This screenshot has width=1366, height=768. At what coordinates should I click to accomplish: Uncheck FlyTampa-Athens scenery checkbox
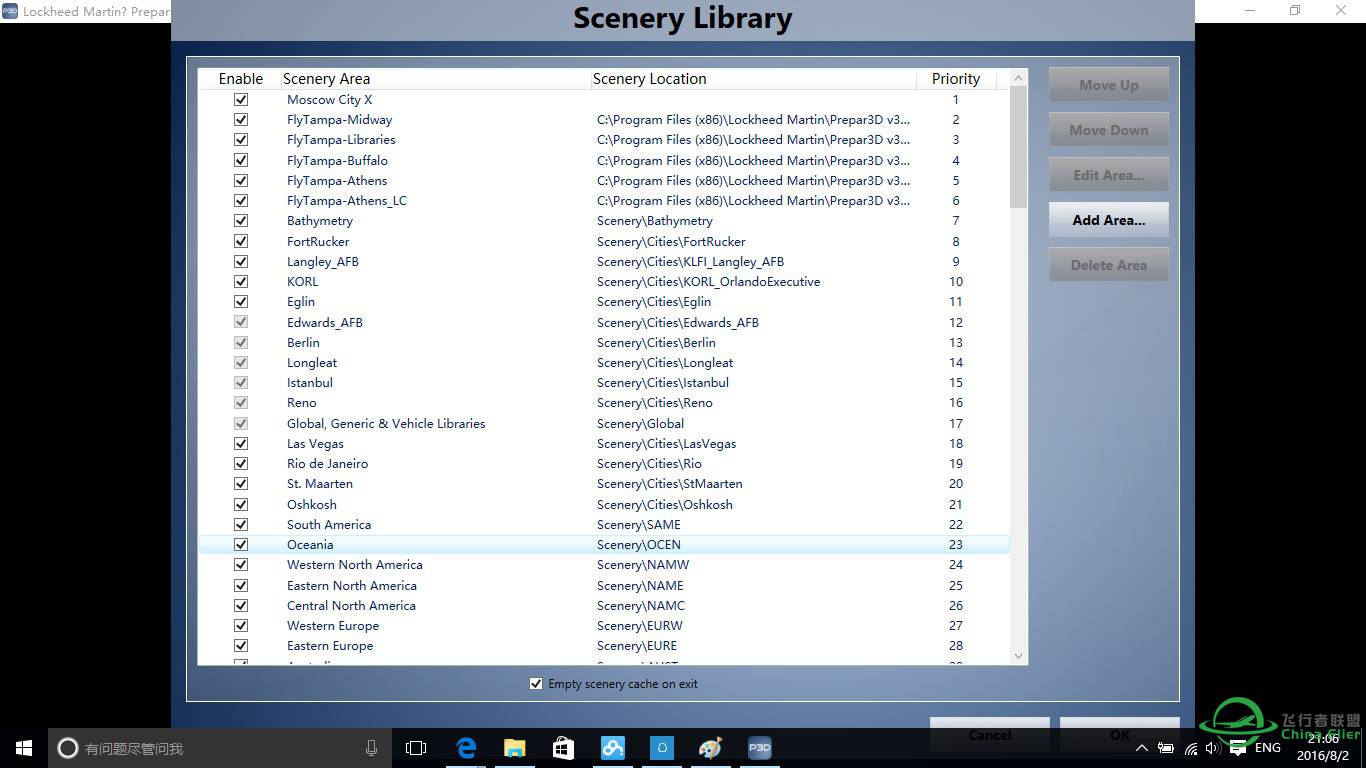pyautogui.click(x=241, y=180)
